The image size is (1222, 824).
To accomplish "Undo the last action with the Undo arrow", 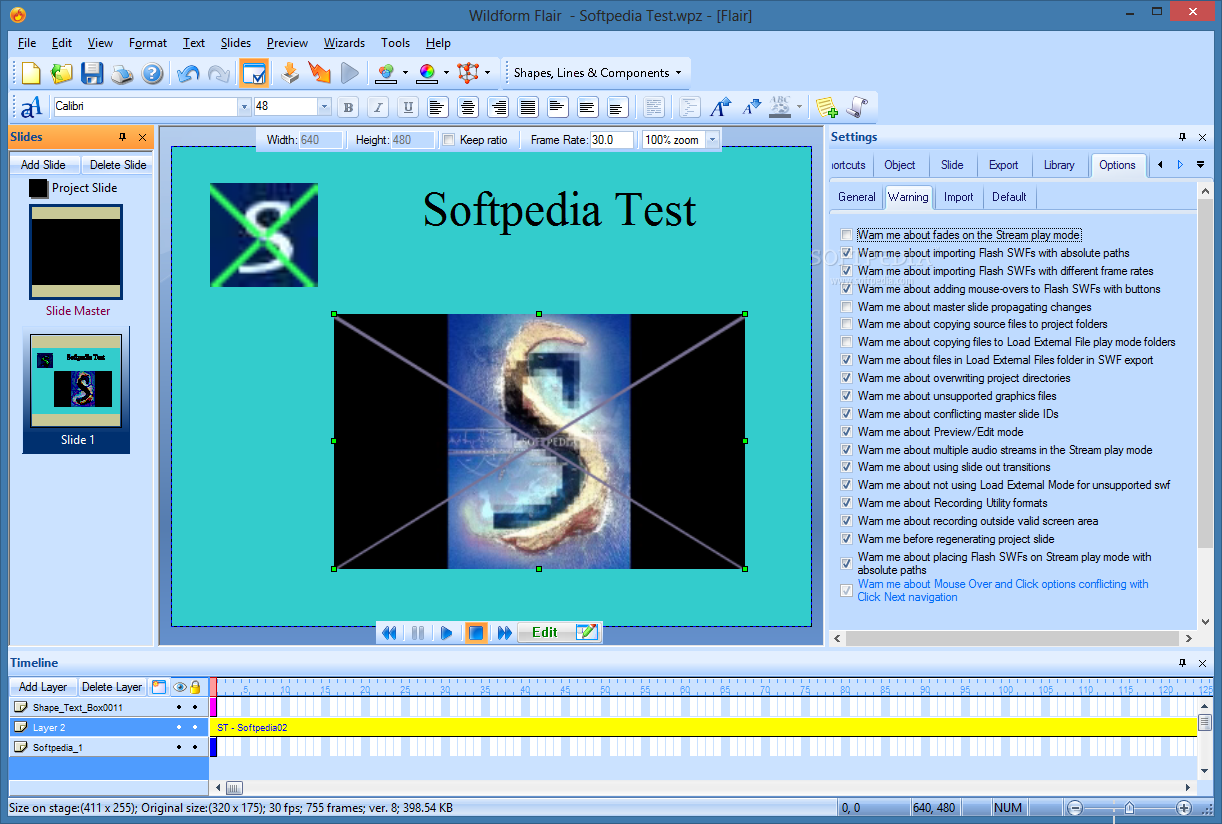I will (x=188, y=73).
